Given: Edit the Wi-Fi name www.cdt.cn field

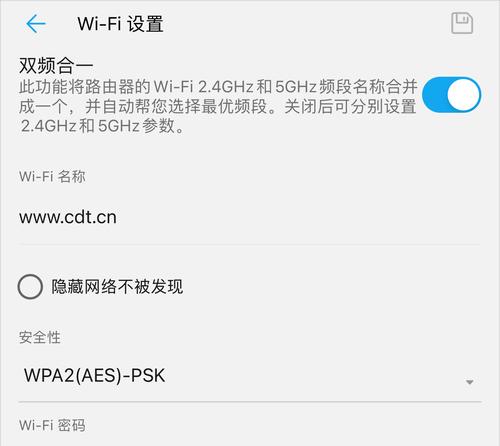Looking at the screenshot, I should [249, 218].
